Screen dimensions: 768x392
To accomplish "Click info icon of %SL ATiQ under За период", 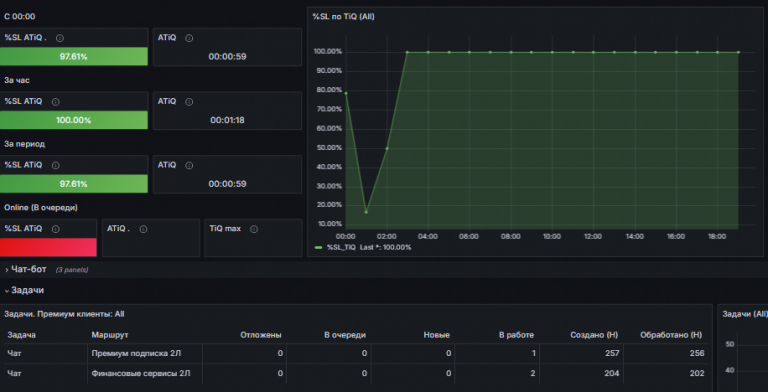I will click(x=55, y=166).
